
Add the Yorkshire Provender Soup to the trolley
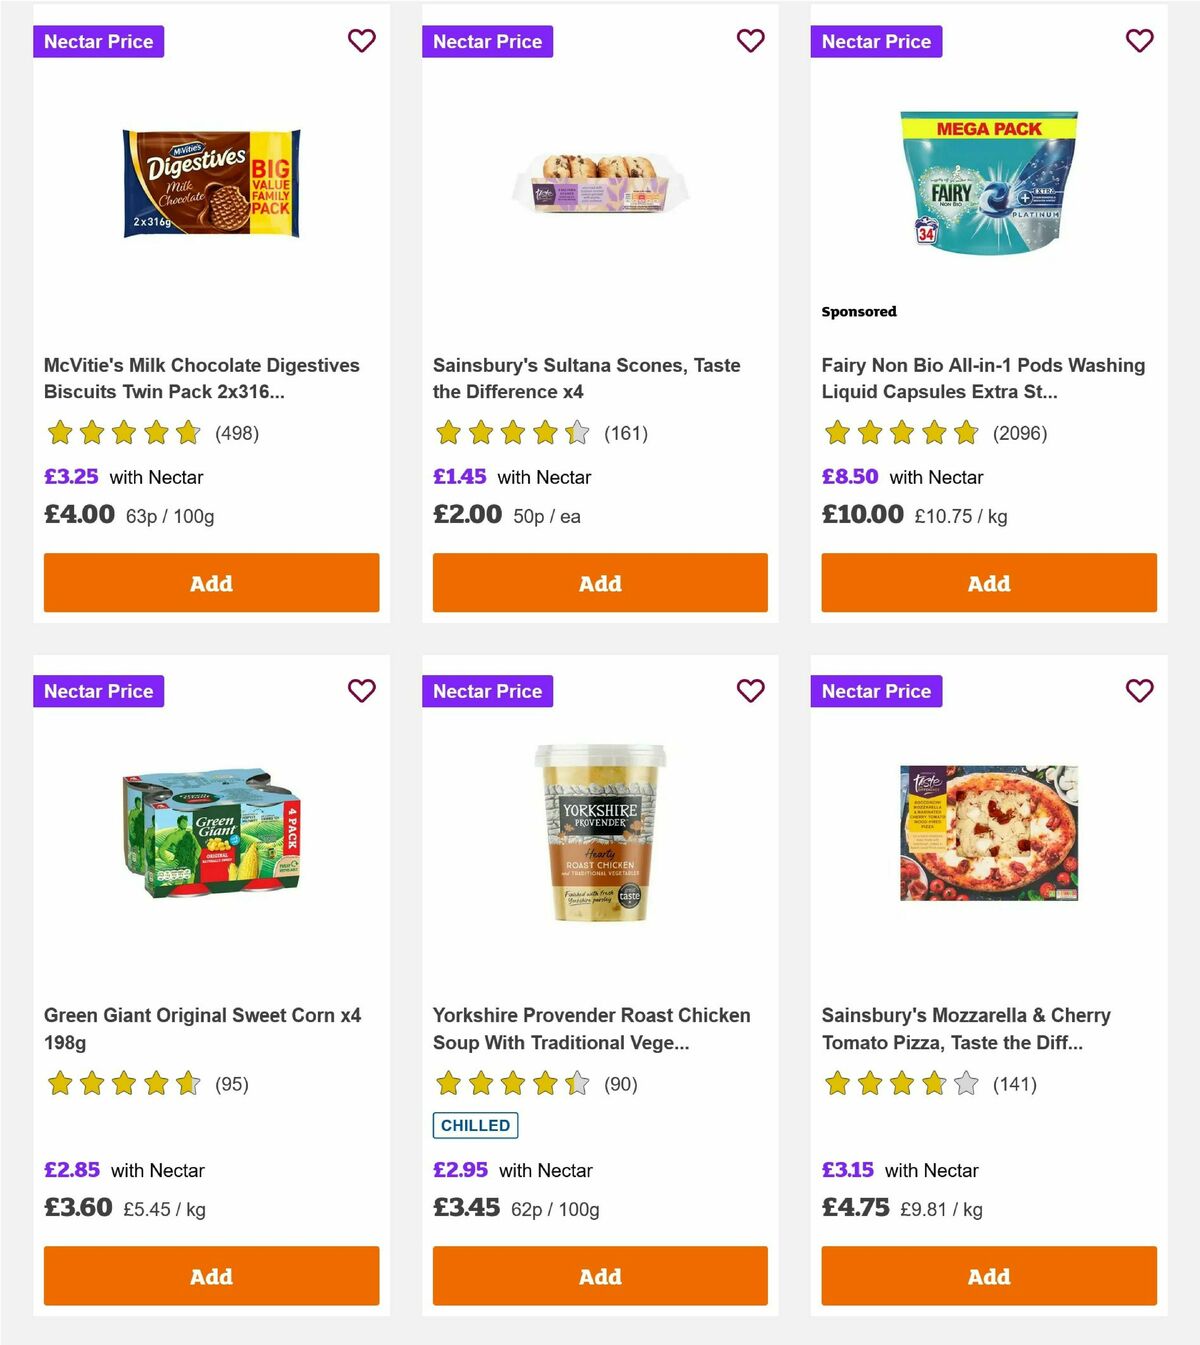[x=599, y=1276]
